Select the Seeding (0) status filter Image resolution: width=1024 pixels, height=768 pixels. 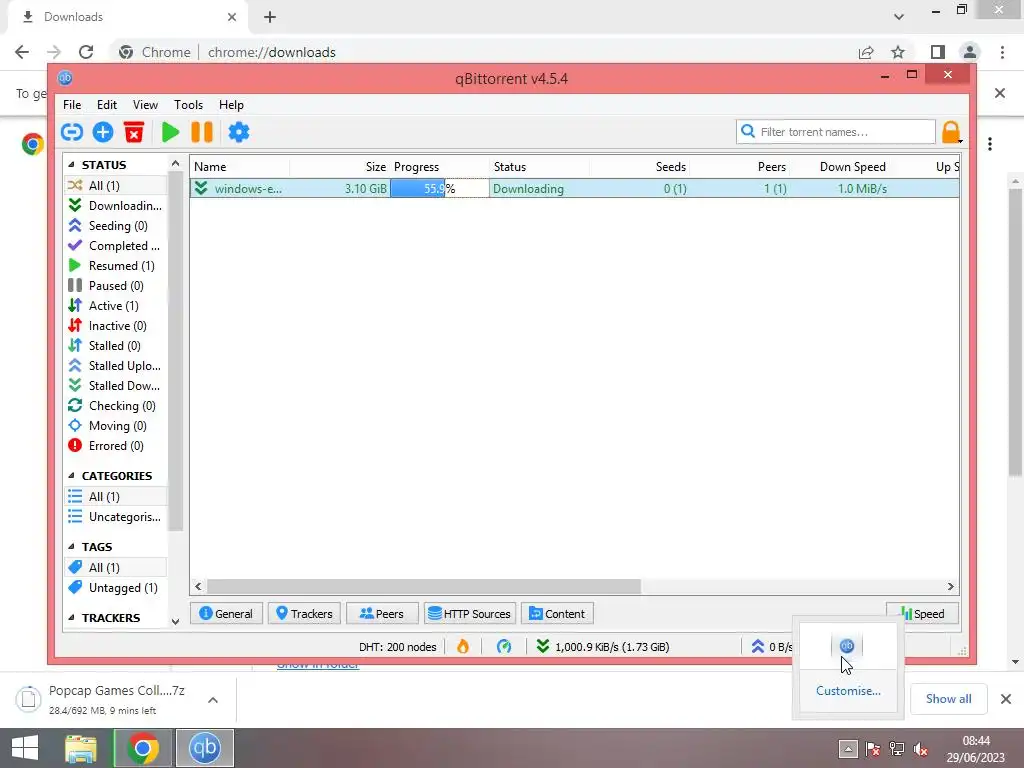click(115, 226)
